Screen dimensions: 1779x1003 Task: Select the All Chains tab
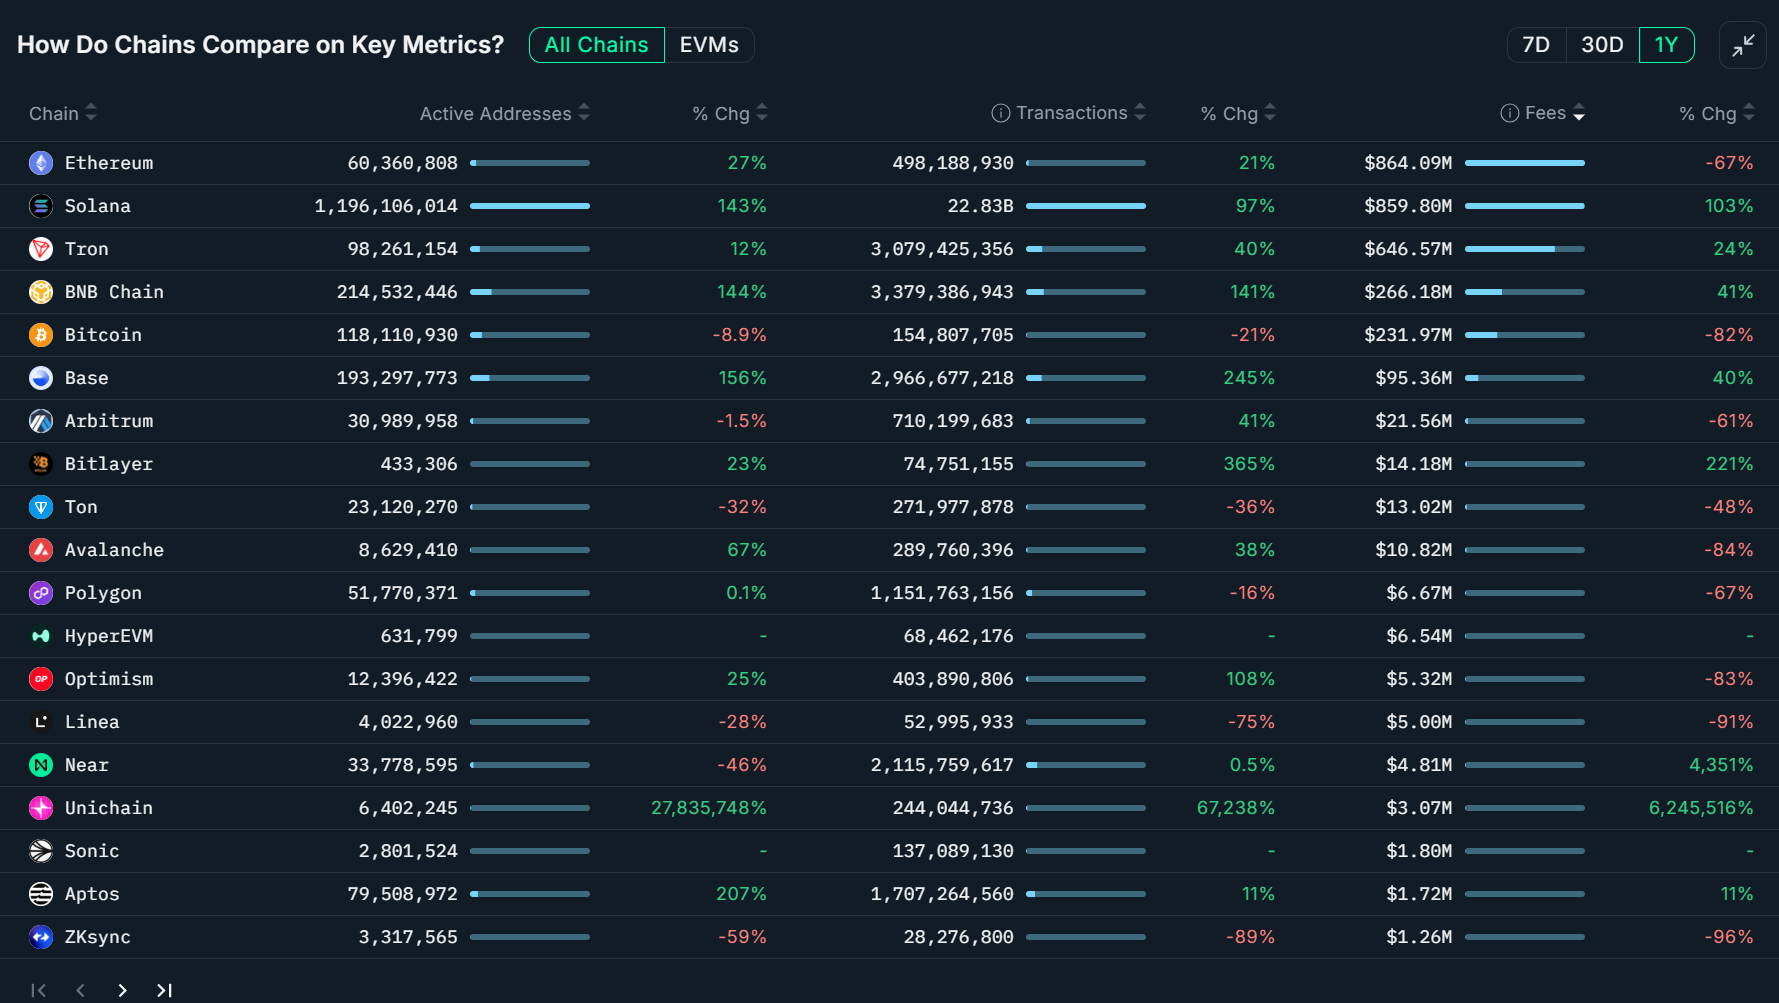[596, 45]
